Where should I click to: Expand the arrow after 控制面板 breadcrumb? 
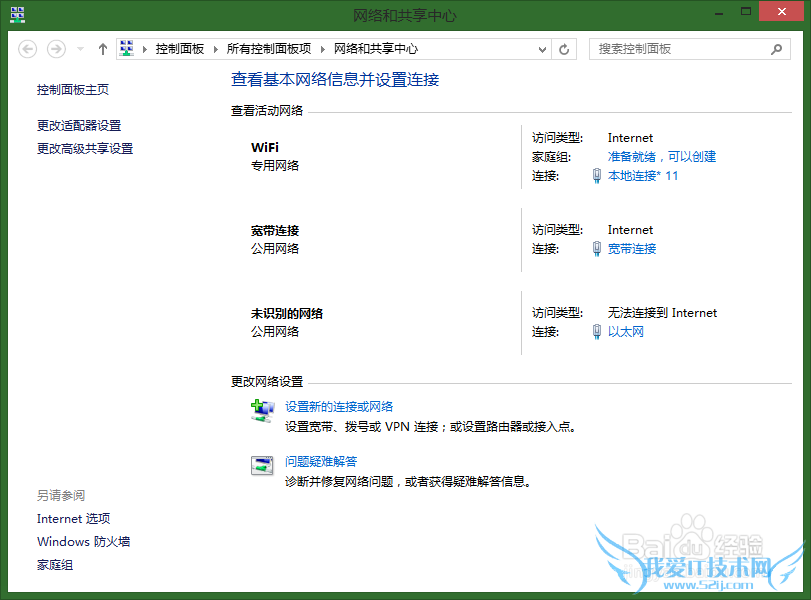point(216,49)
